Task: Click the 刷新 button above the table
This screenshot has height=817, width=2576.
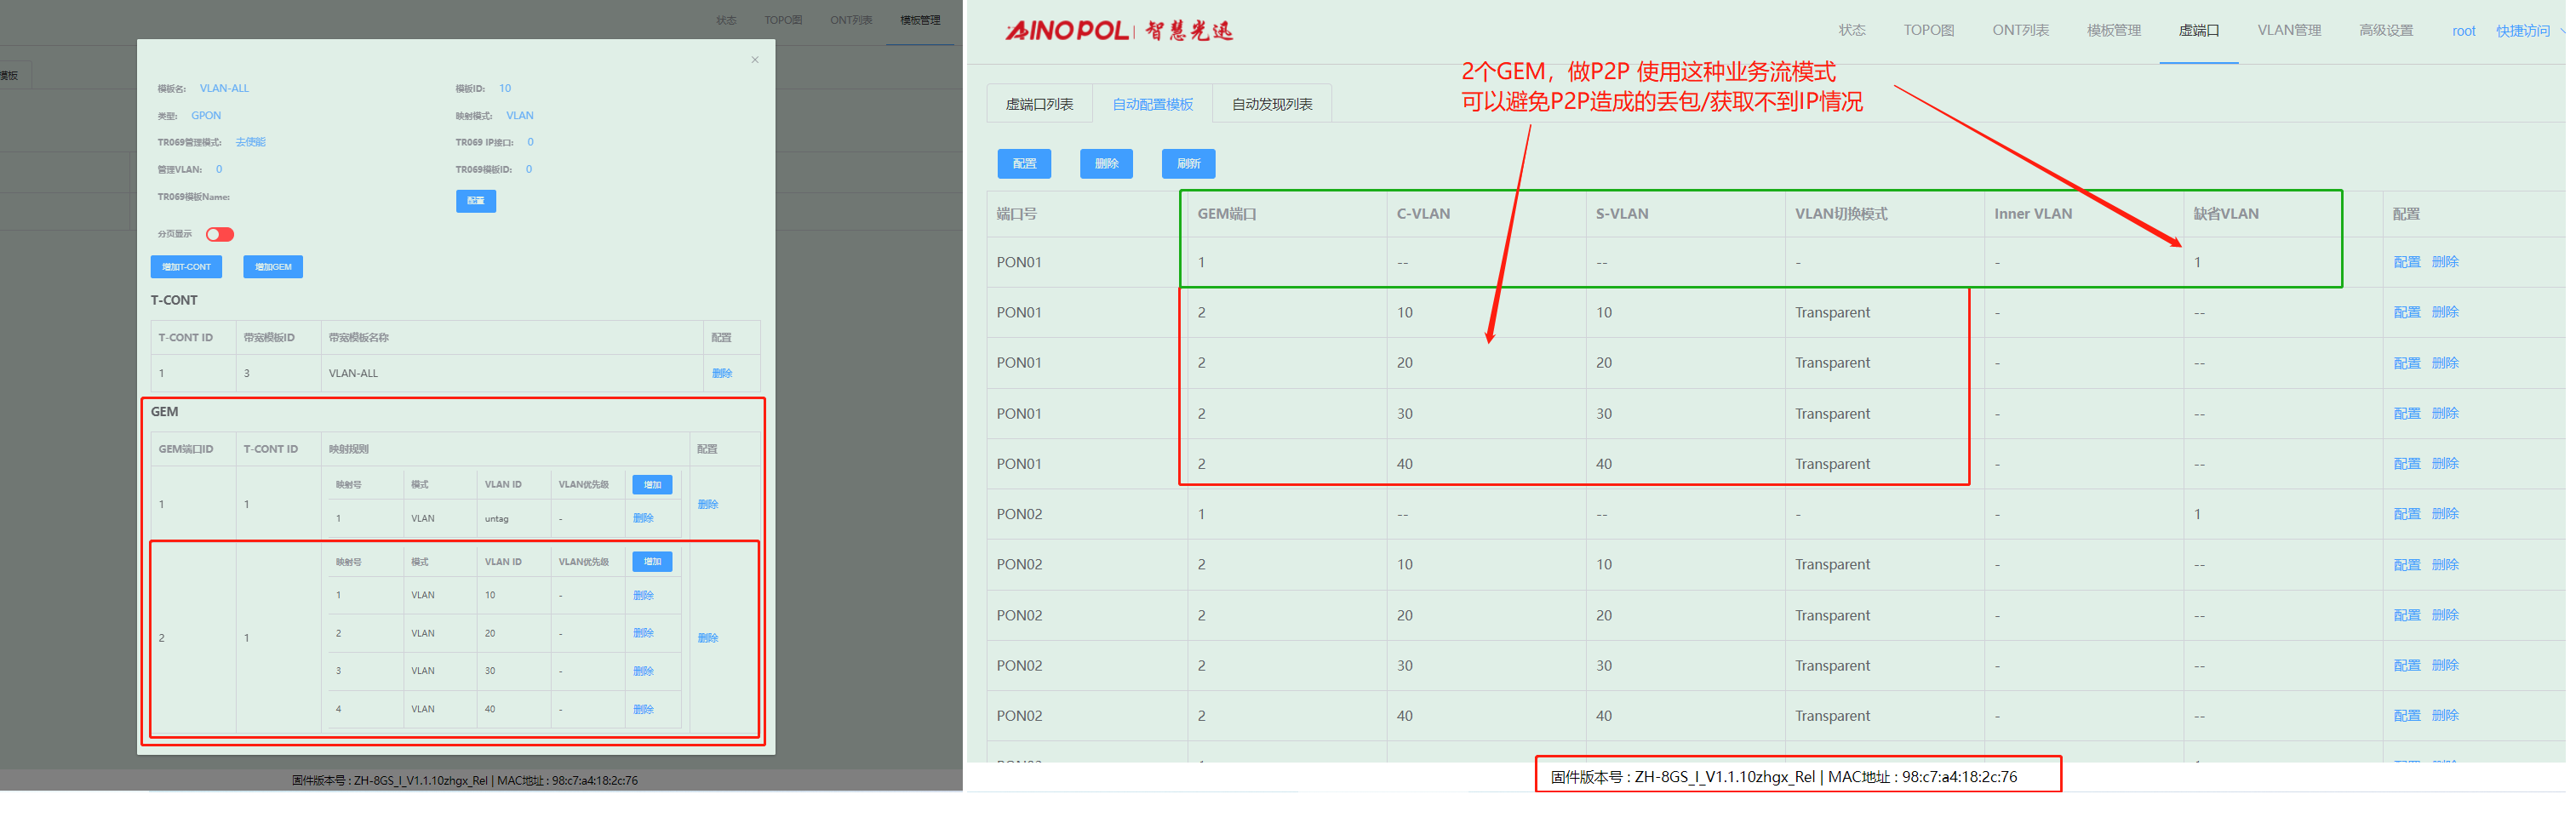Action: point(1188,163)
